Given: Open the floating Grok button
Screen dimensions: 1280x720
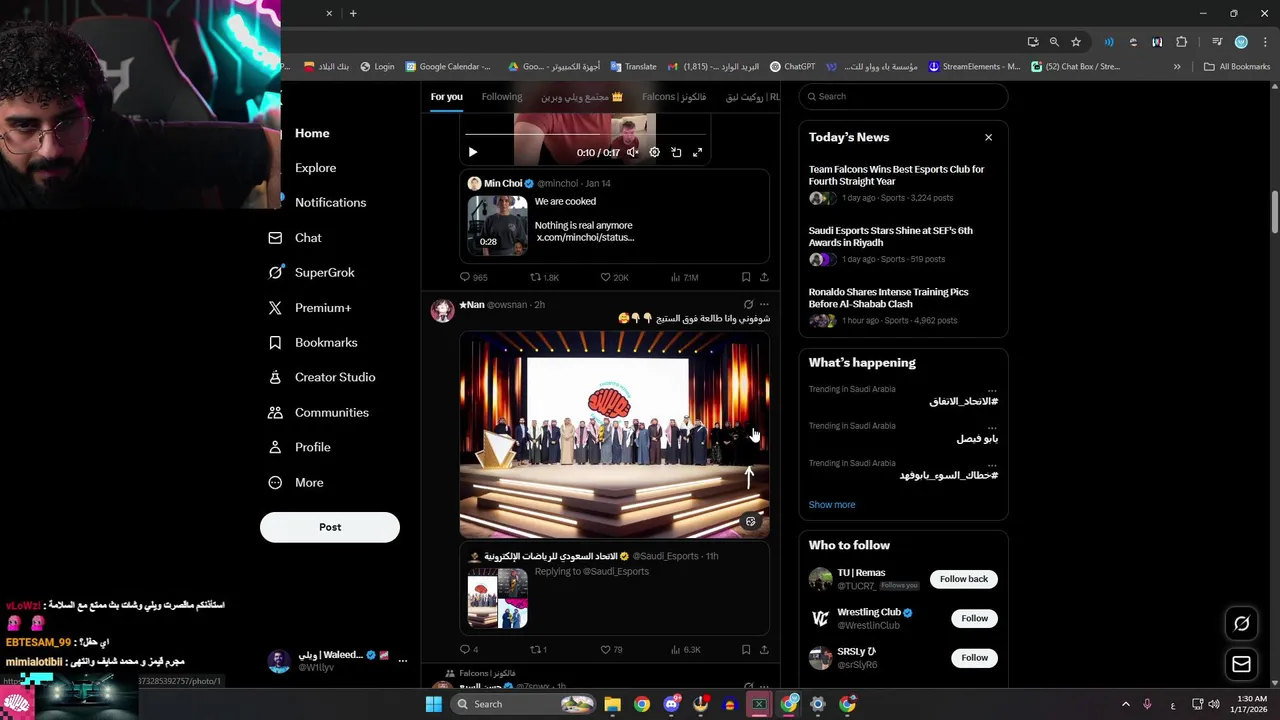Looking at the screenshot, I should 1242,623.
